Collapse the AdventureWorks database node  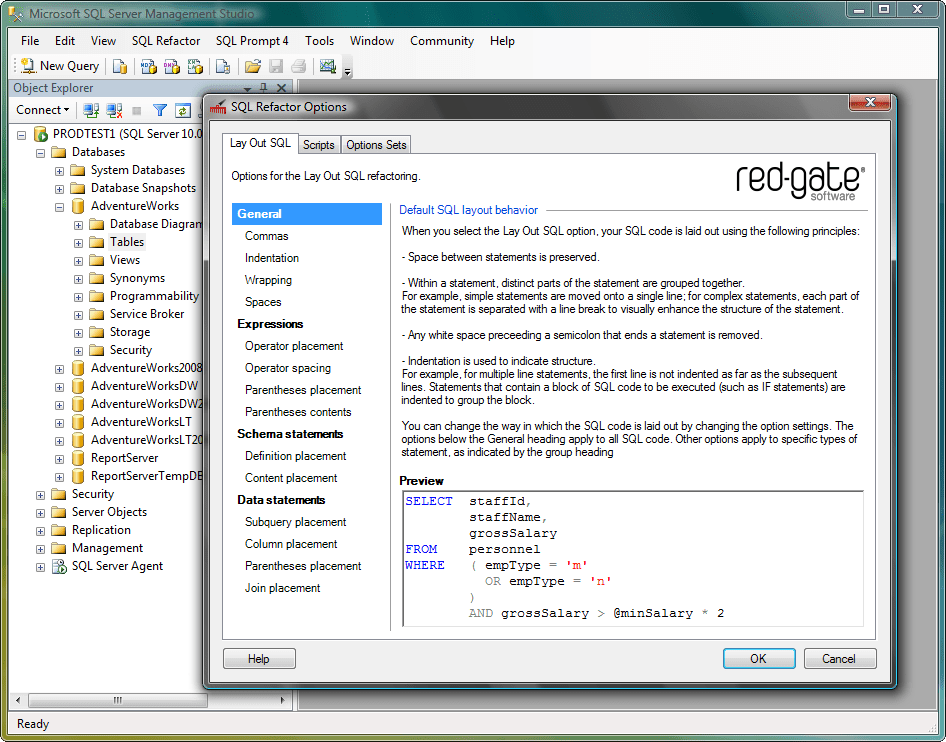(60, 206)
